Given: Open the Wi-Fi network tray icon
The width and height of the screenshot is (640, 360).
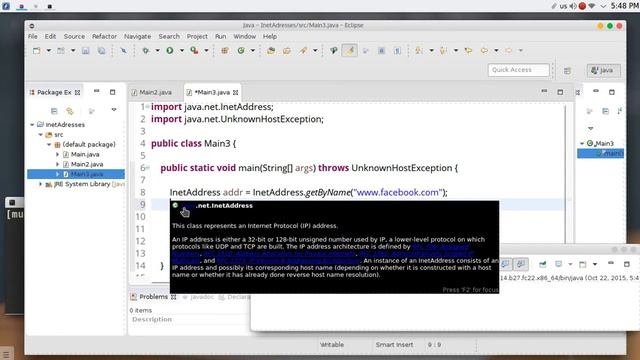Looking at the screenshot, I should click(x=592, y=6).
